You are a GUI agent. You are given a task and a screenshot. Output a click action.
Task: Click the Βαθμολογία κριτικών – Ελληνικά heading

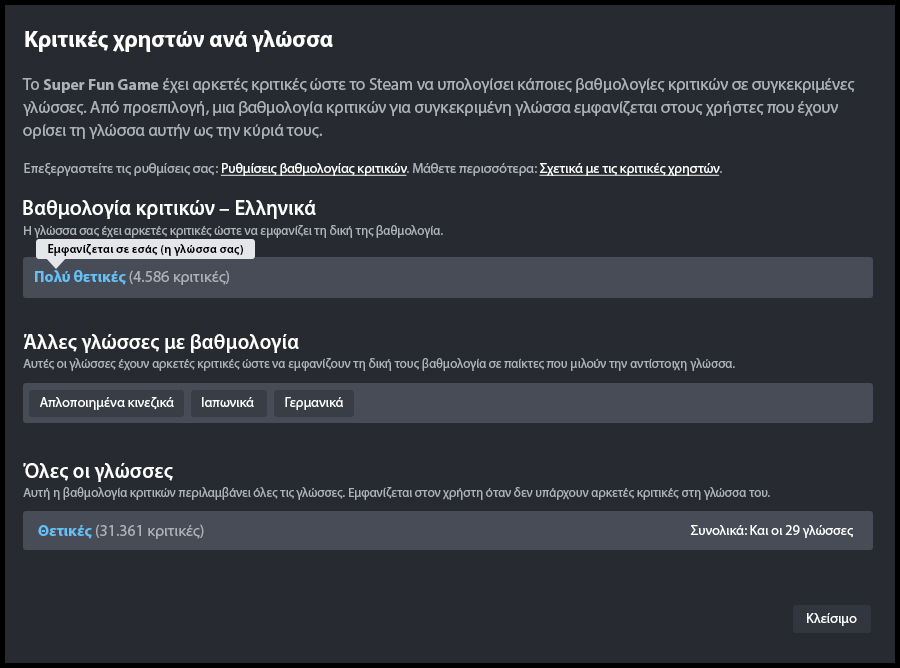click(x=169, y=208)
